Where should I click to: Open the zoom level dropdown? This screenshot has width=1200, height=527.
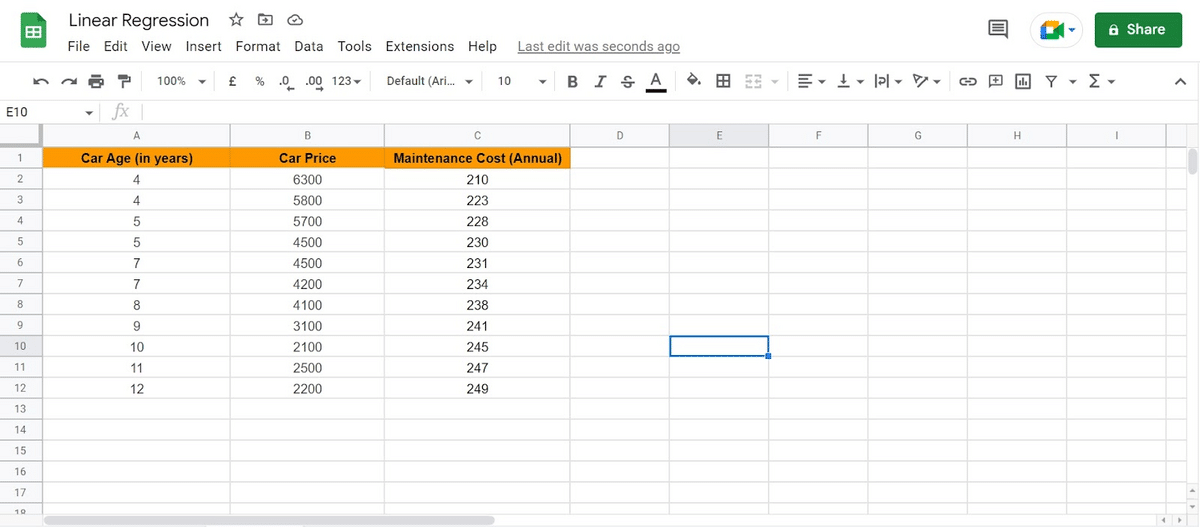[x=182, y=81]
